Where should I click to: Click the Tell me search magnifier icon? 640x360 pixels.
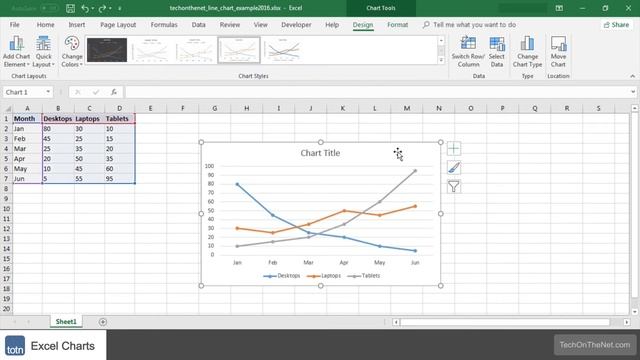[x=426, y=25]
